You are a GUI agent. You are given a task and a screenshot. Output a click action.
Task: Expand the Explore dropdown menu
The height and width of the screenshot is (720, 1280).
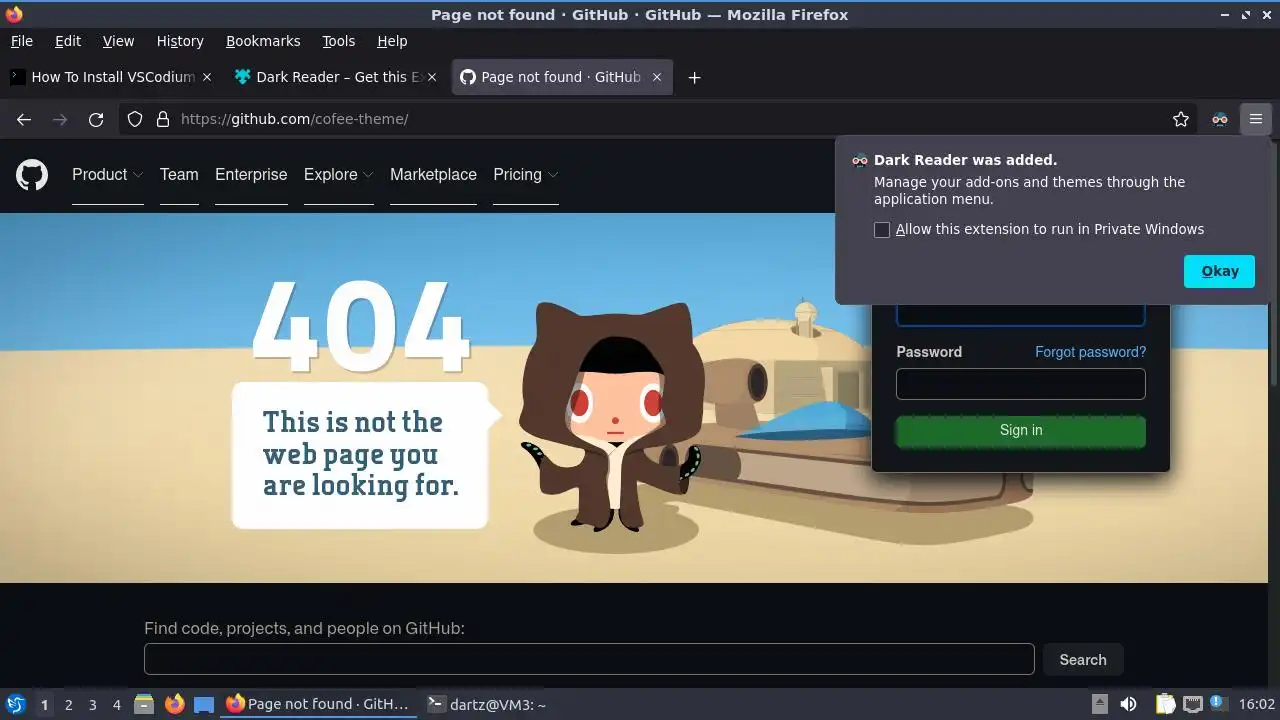click(338, 174)
